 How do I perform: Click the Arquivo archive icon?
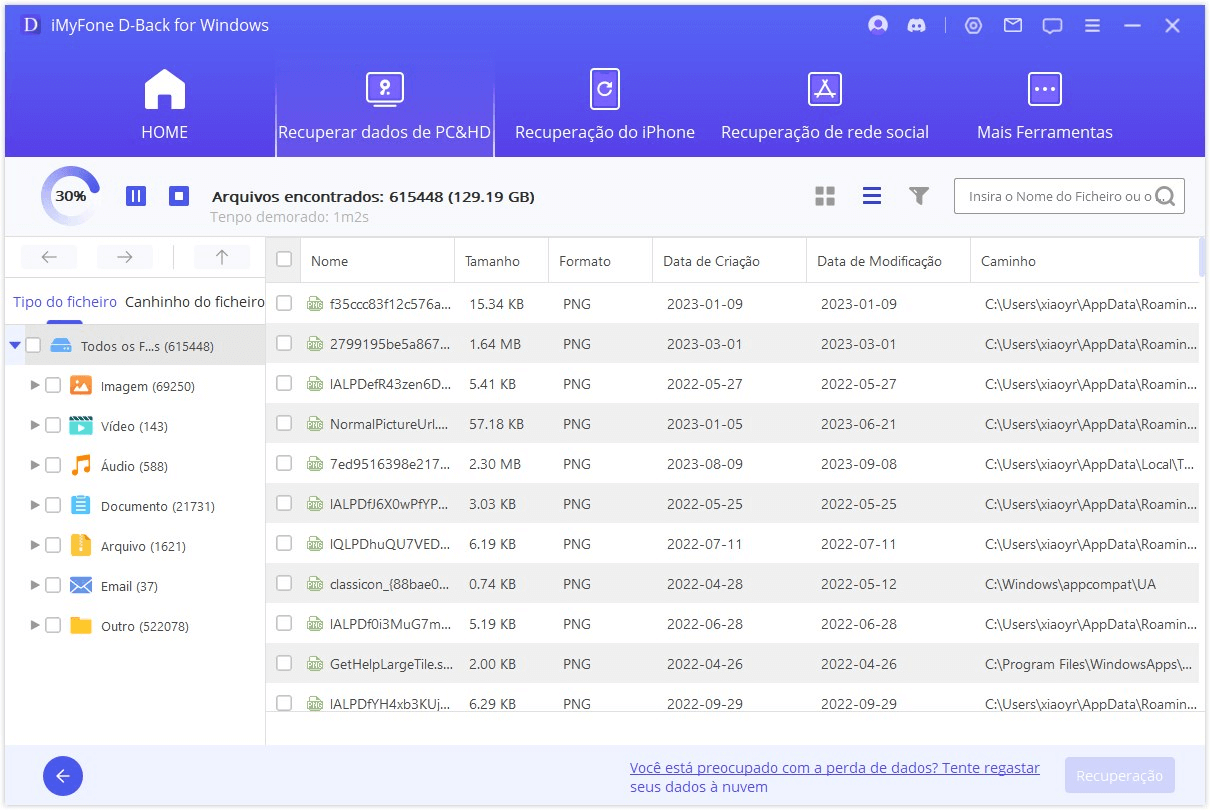81,546
